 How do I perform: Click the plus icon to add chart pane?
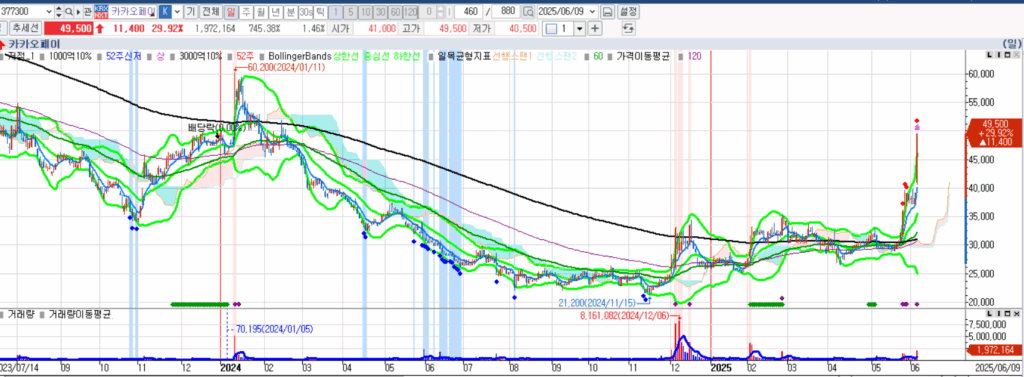tap(594, 28)
